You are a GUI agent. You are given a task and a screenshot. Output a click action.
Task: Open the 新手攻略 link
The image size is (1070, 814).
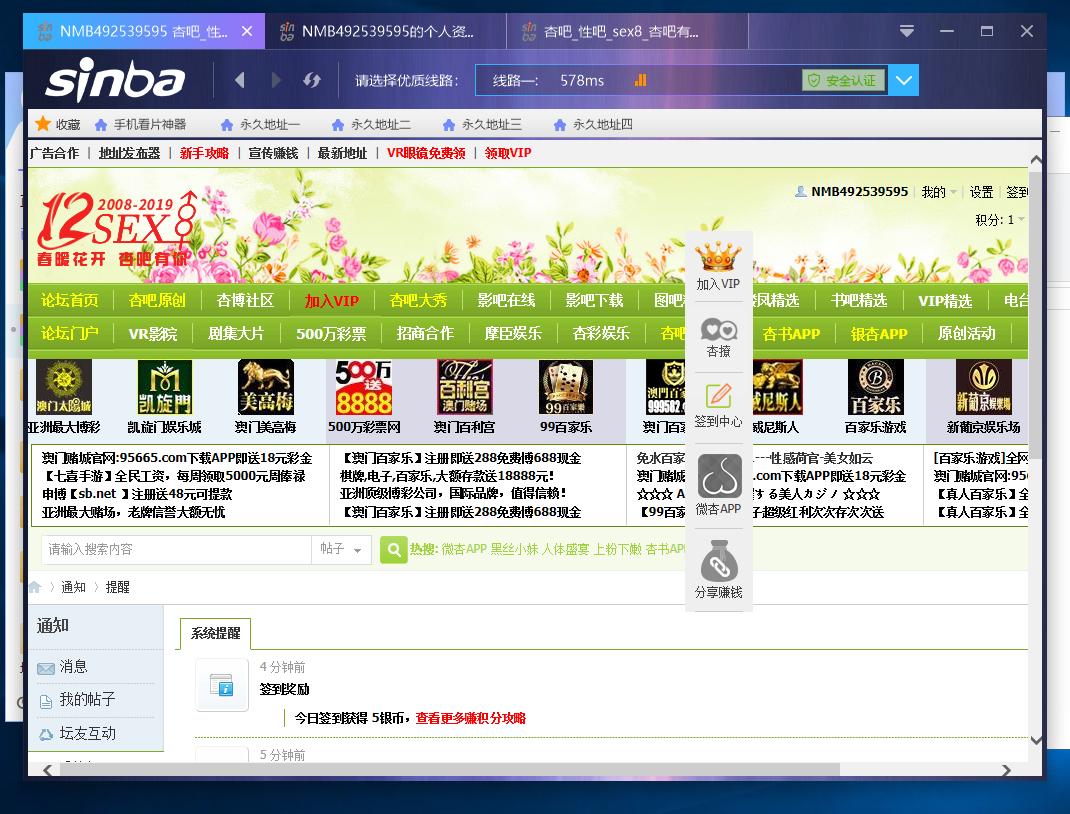pos(205,153)
